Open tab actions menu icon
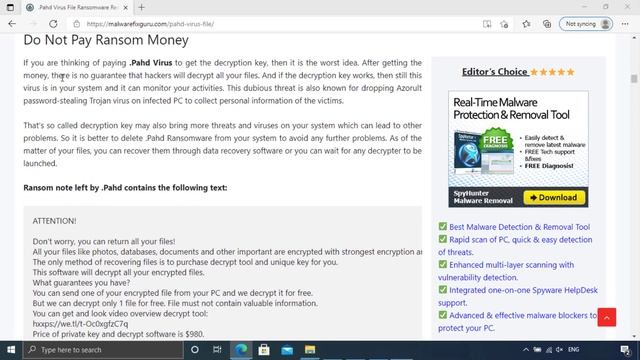Image resolution: width=640 pixels, height=360 pixels. pyautogui.click(x=10, y=7)
